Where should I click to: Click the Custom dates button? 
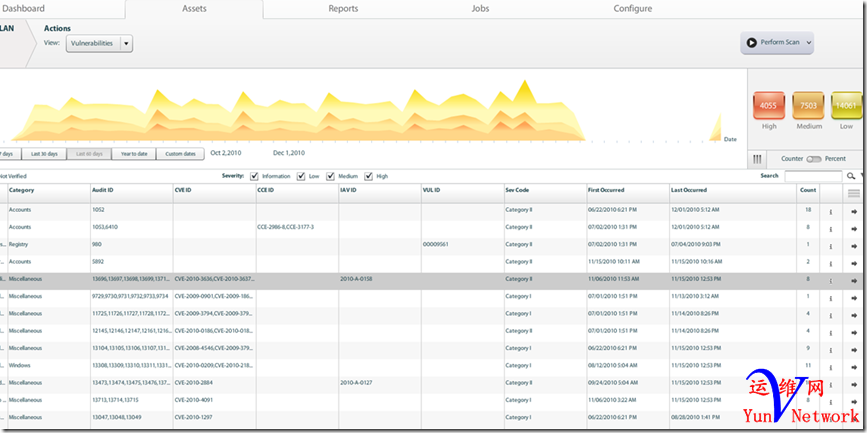[x=181, y=154]
